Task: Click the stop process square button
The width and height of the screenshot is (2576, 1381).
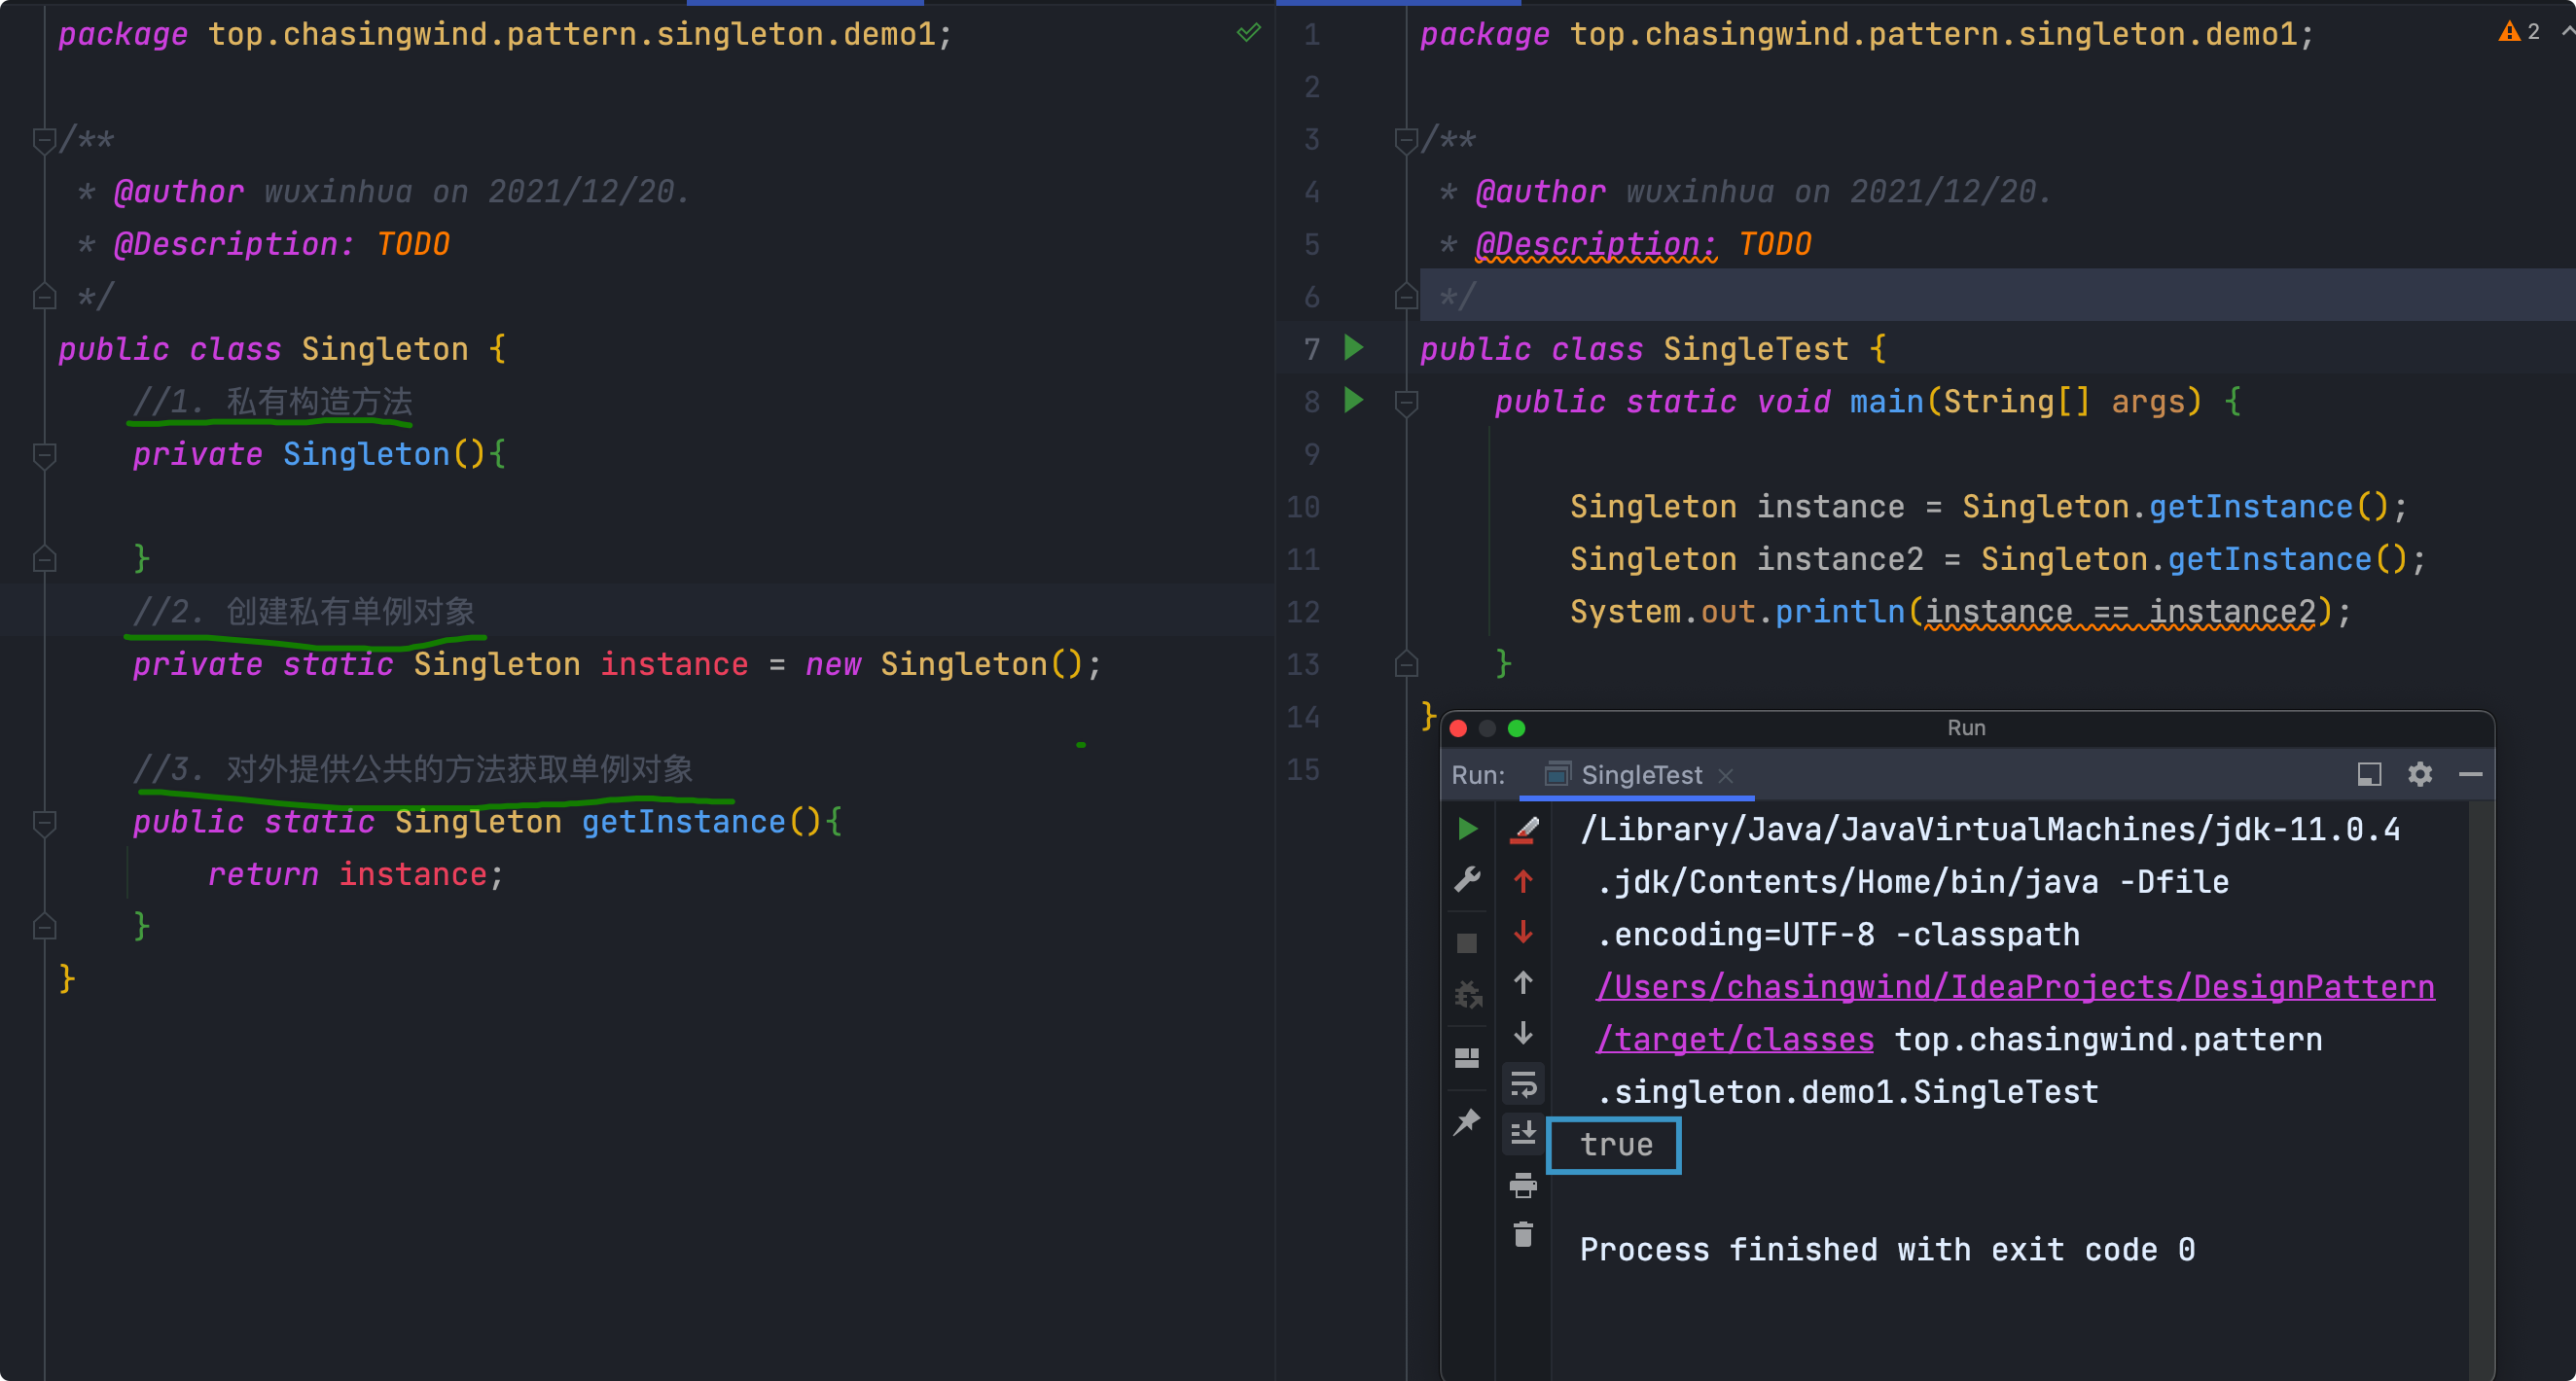Action: pos(1467,943)
